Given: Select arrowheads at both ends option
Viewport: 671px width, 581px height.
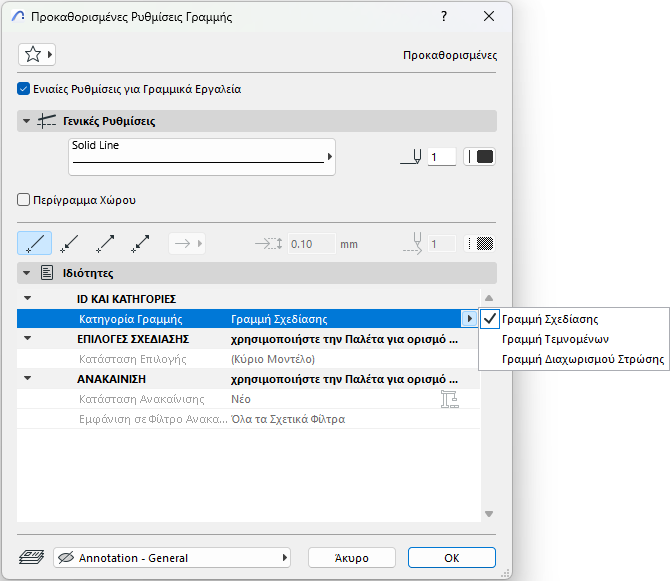Looking at the screenshot, I should coord(140,243).
